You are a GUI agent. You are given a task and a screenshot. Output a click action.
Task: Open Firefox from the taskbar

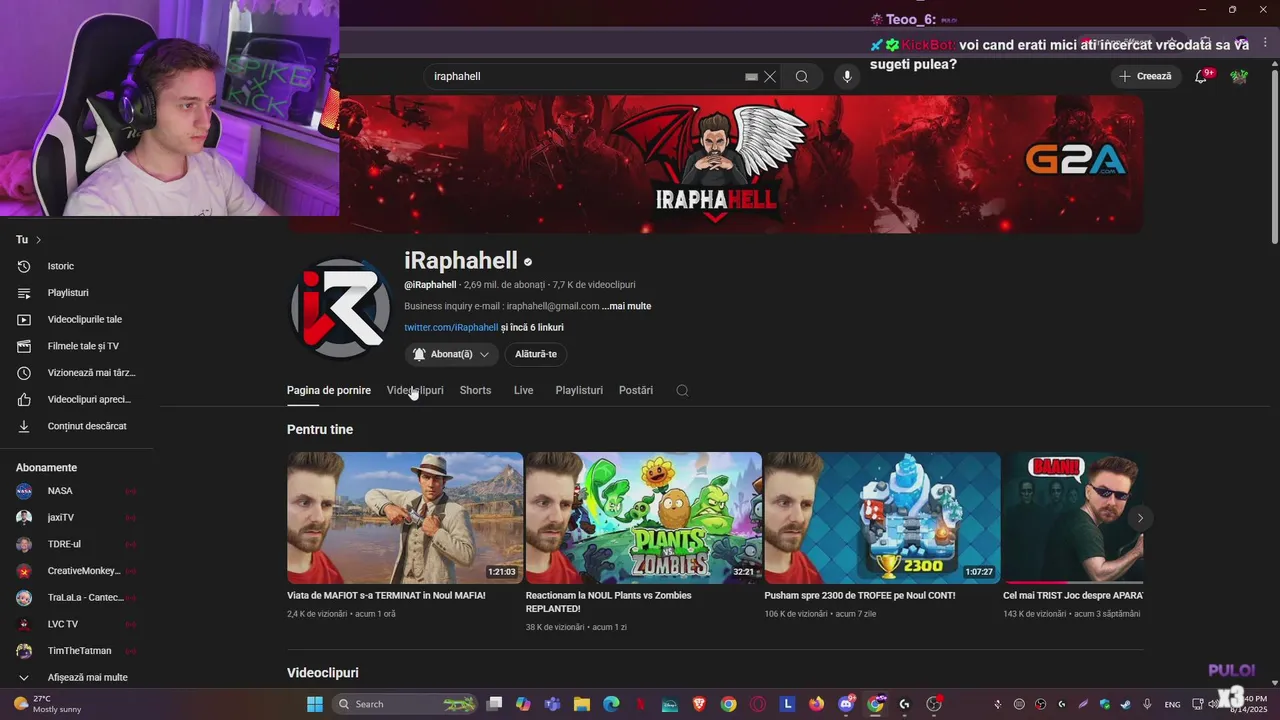pos(817,704)
